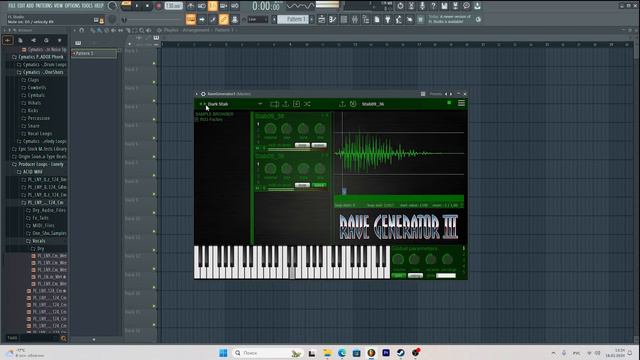Expand the MIDI_Files folder
The width and height of the screenshot is (640, 360).
coord(40,226)
